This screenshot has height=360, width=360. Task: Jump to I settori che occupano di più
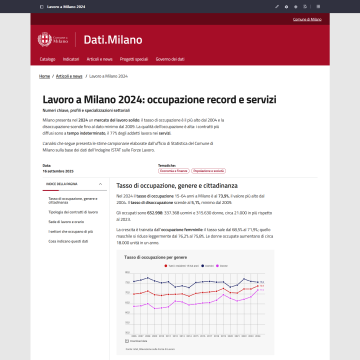click(71, 231)
